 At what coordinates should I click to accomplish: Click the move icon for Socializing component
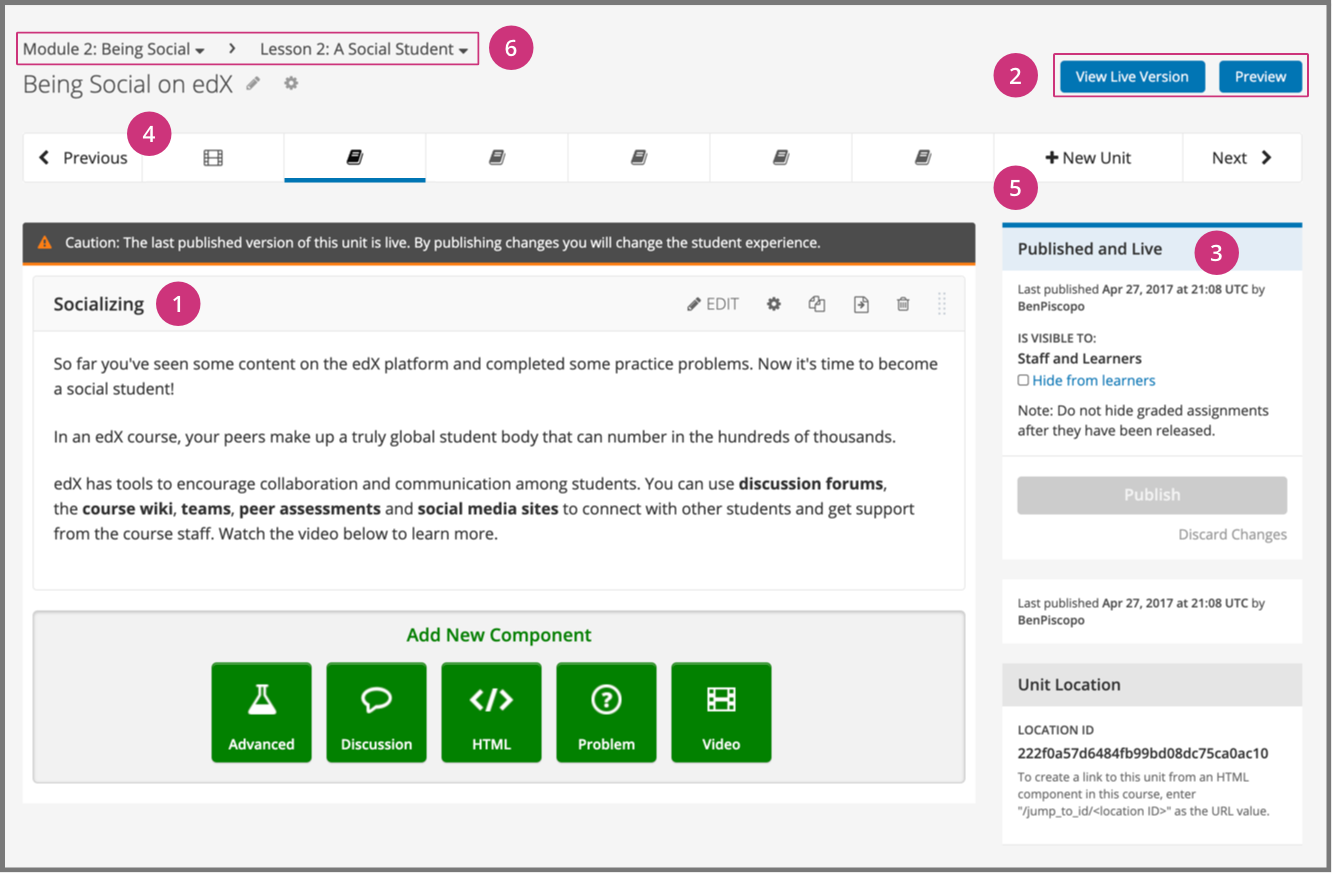[861, 304]
